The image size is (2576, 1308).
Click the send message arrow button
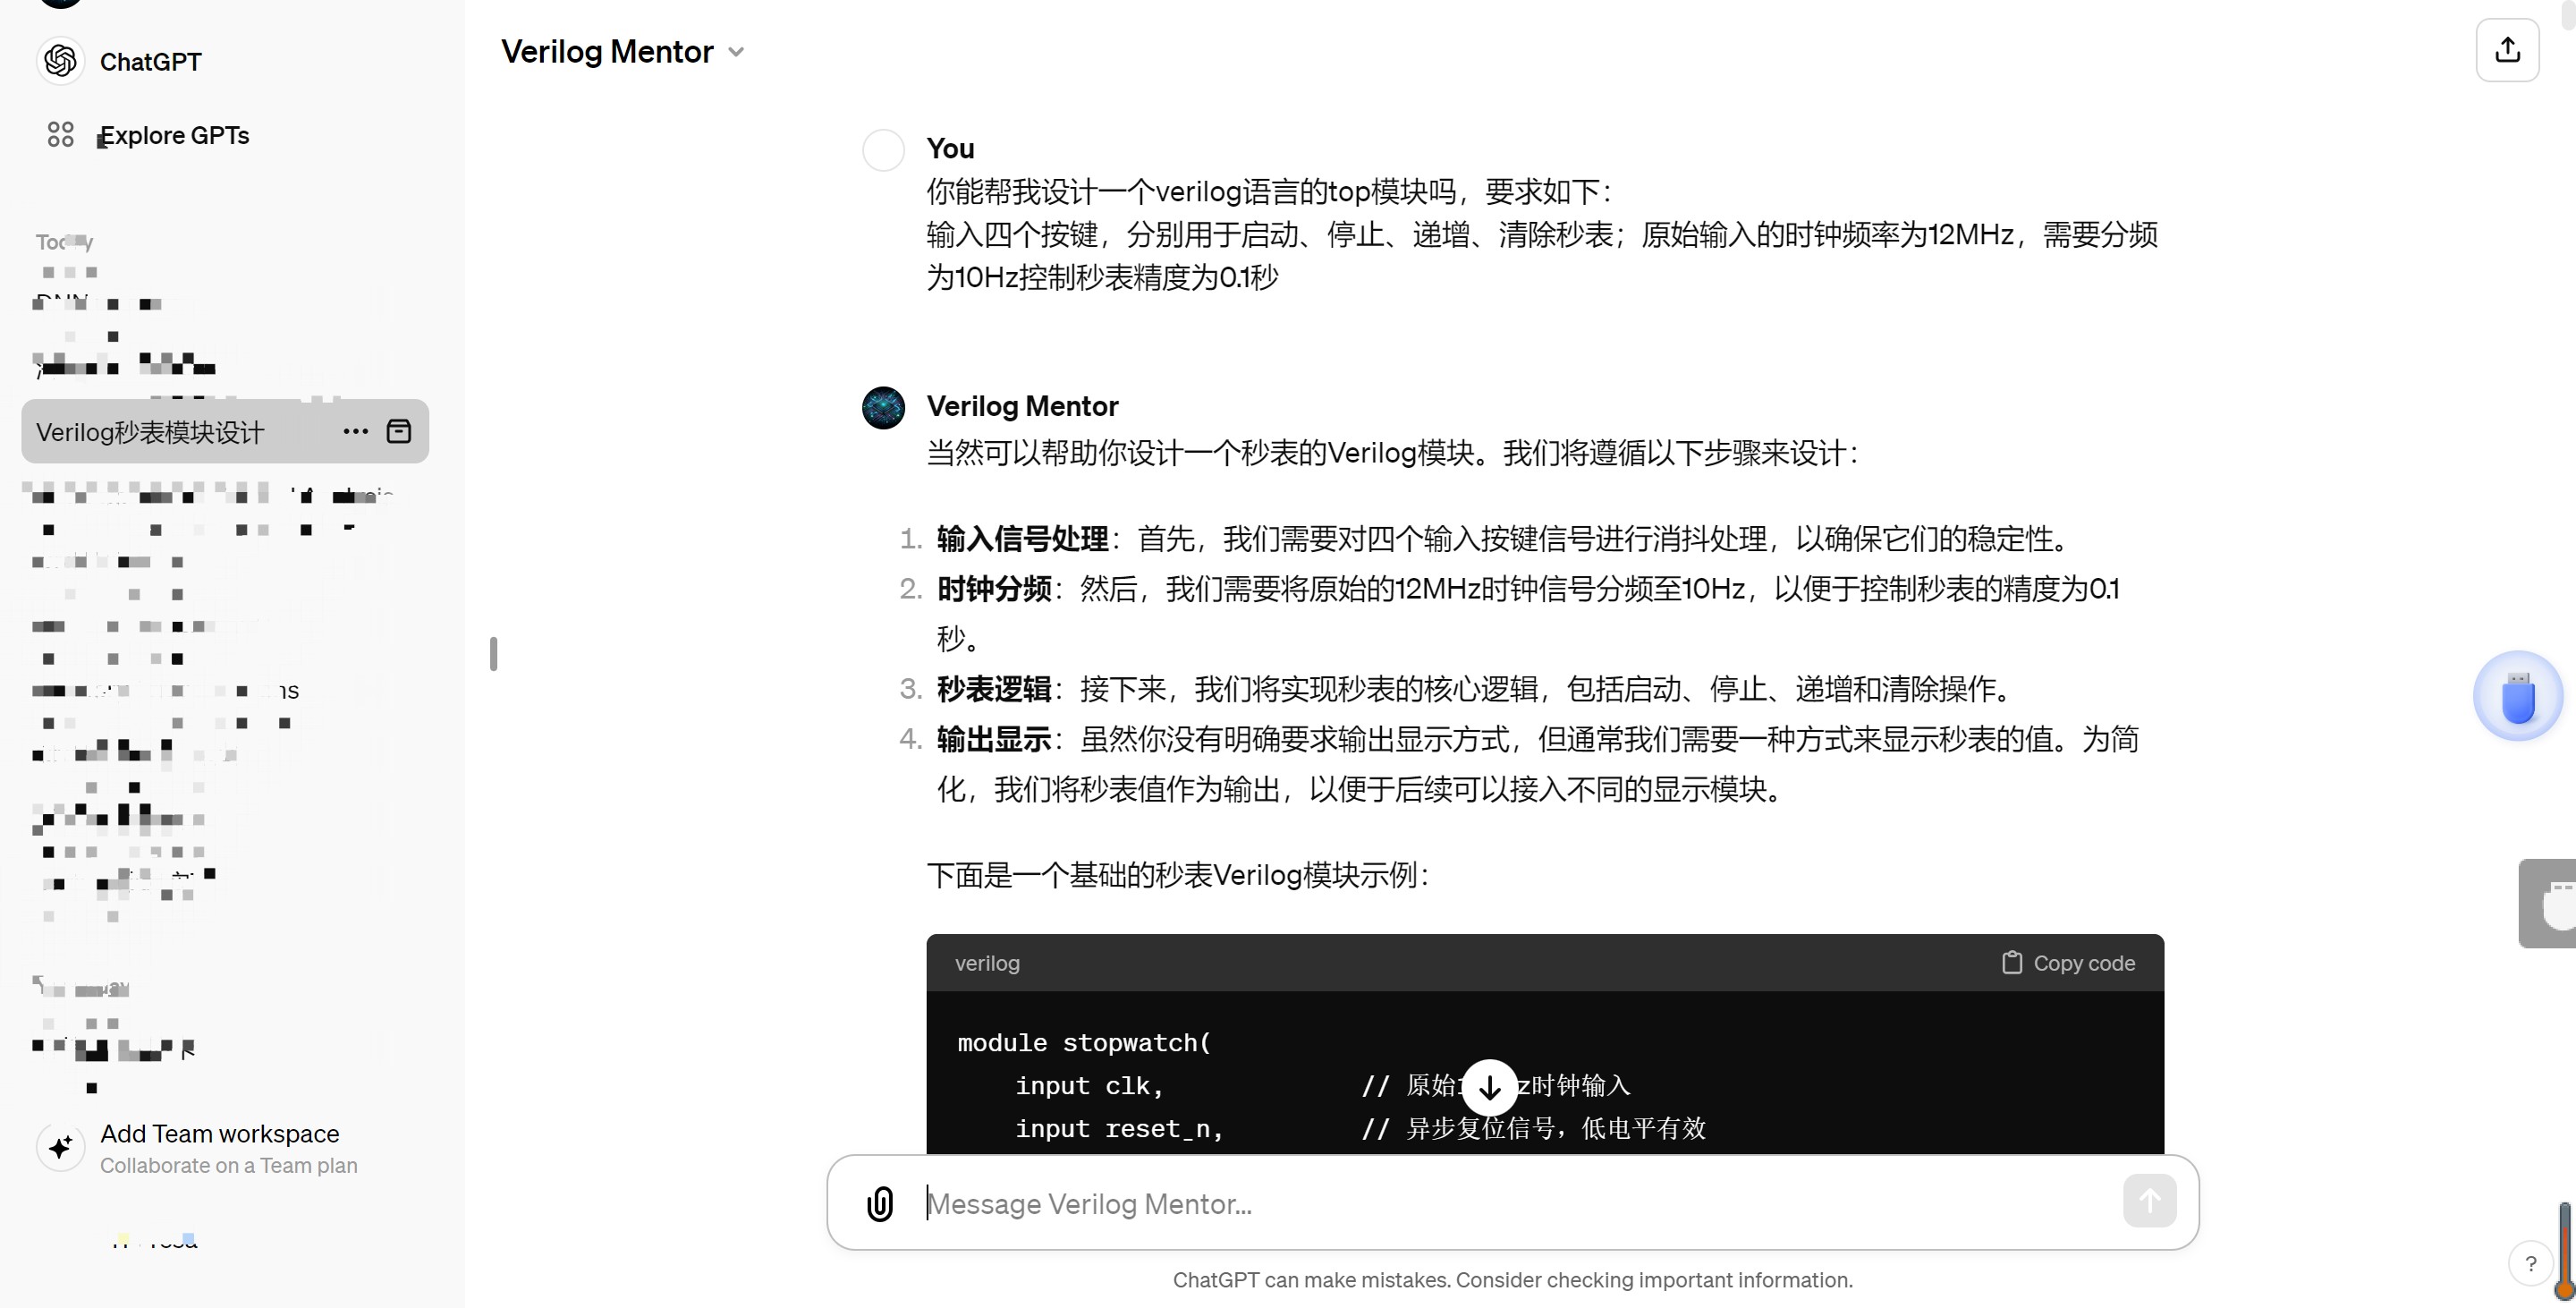click(x=2149, y=1201)
